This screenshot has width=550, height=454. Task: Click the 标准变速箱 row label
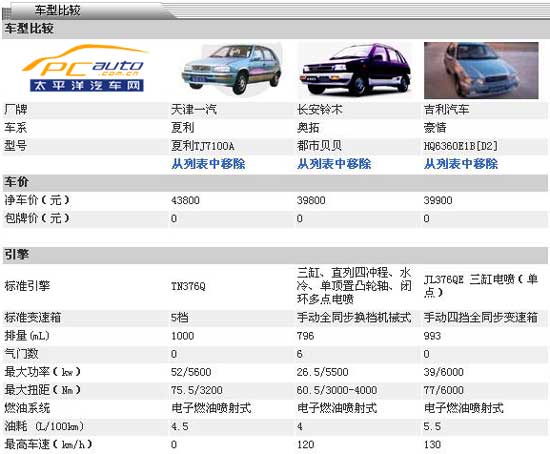pyautogui.click(x=33, y=318)
